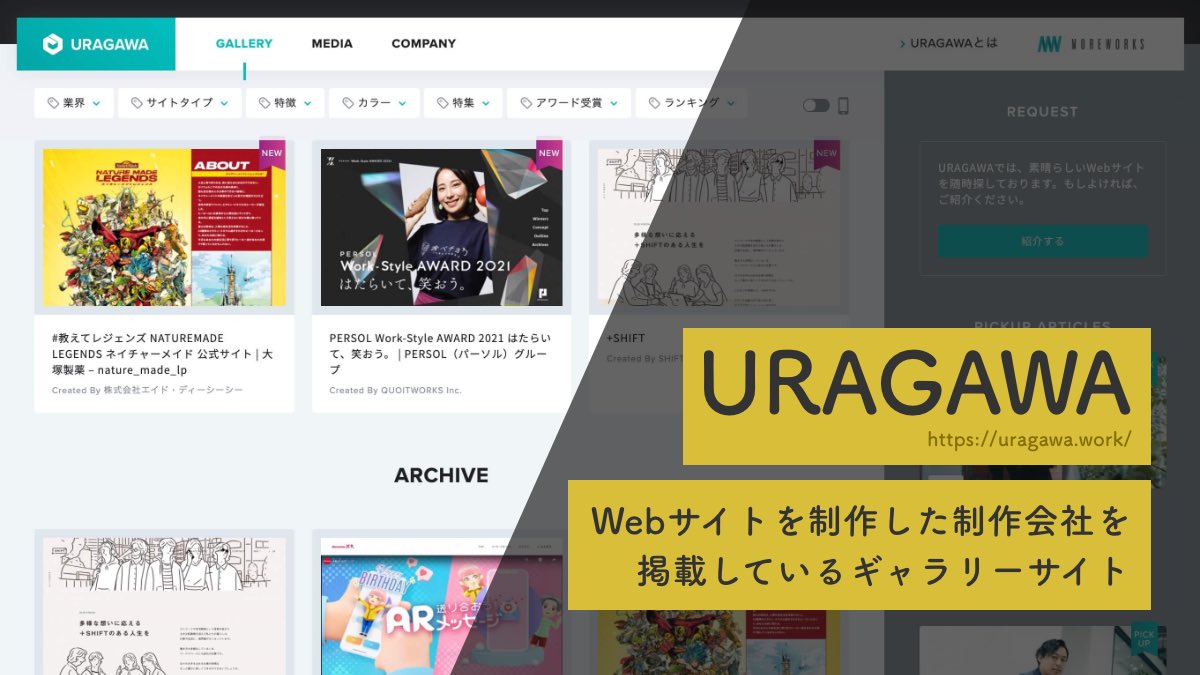
Task: Open the NATUREMADE LEGENDS site thumbnail
Action: (164, 228)
